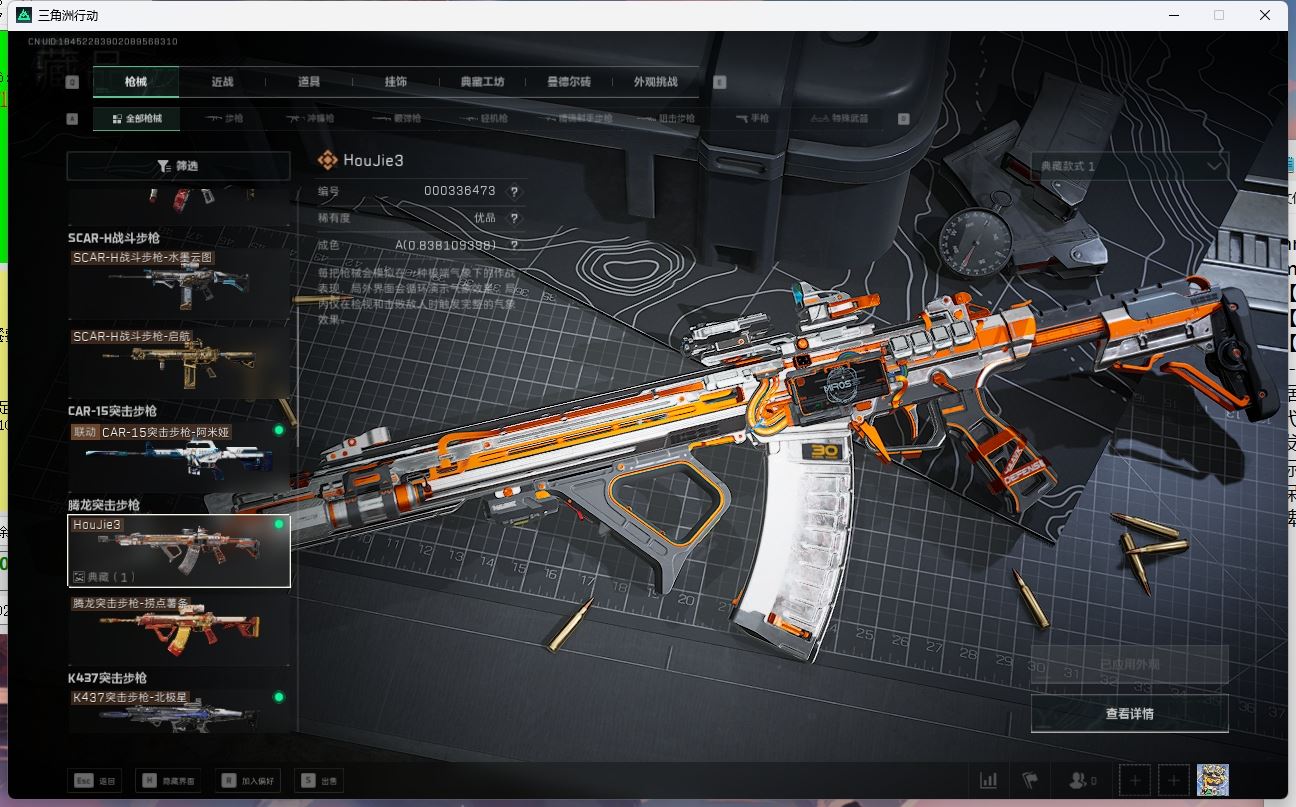Filter by 手枪 pistol category
This screenshot has height=807, width=1296.
click(x=752, y=119)
